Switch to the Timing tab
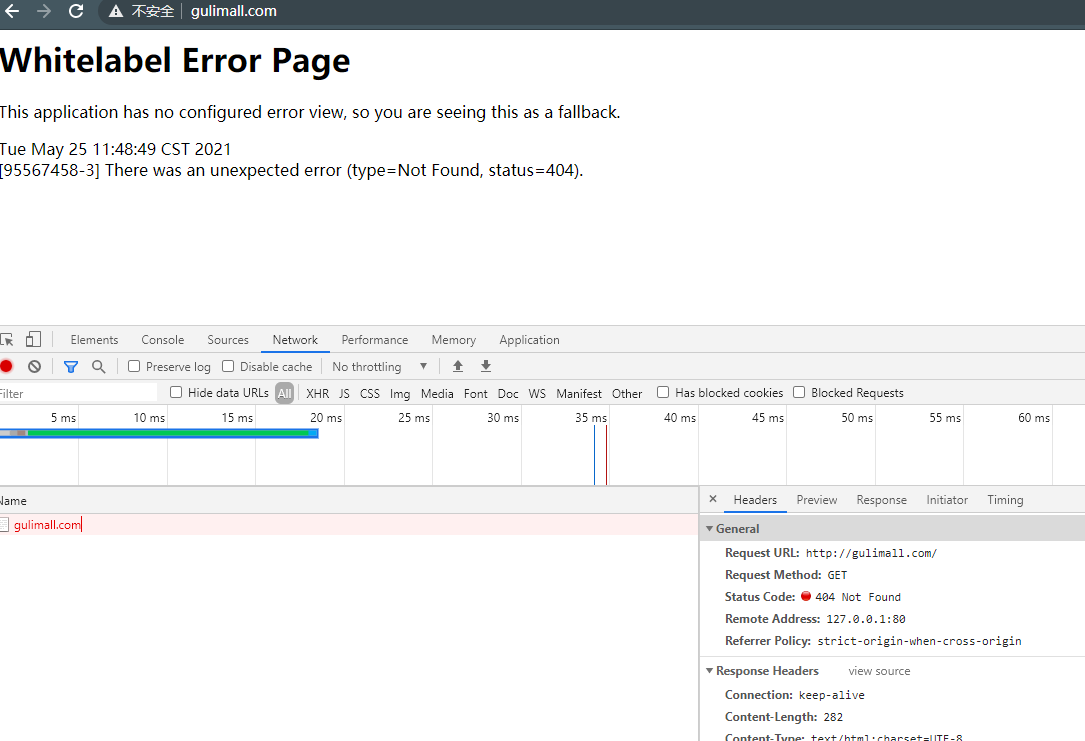The height and width of the screenshot is (741, 1085). (1005, 500)
